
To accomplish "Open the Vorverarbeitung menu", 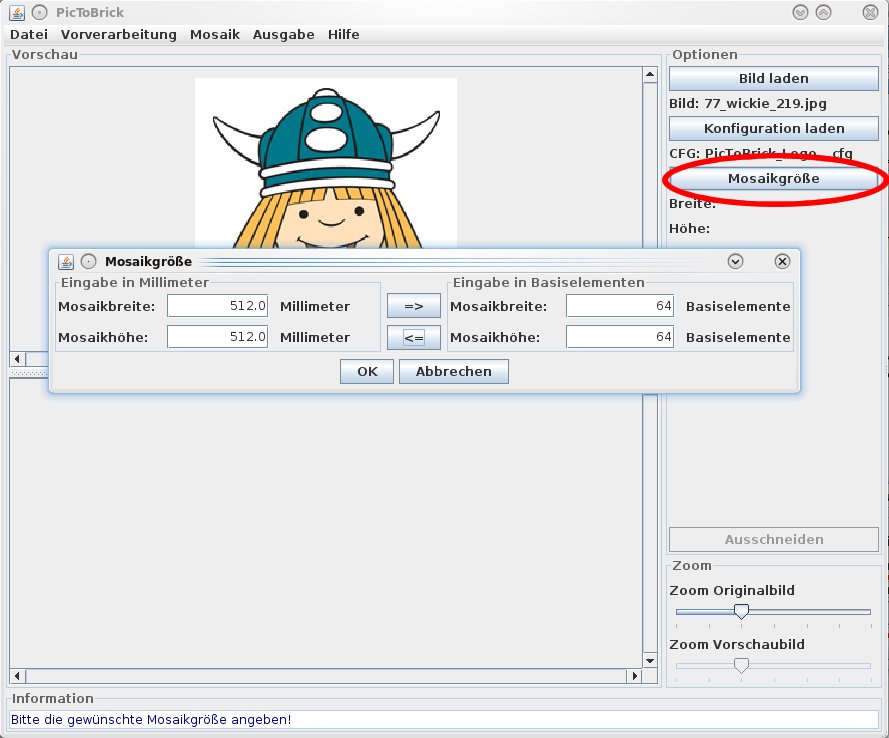I will coord(118,35).
